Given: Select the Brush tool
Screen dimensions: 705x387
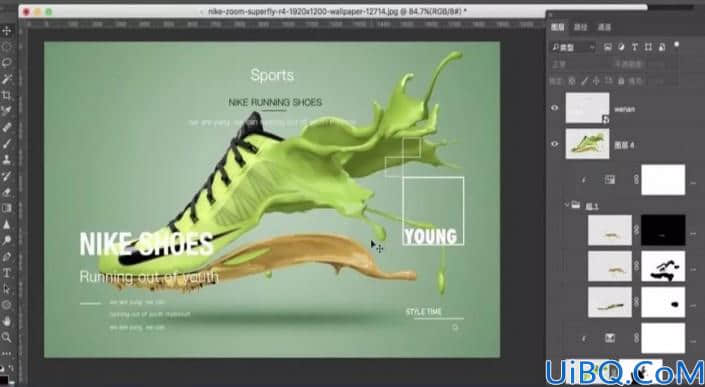Looking at the screenshot, I should pos(7,143).
